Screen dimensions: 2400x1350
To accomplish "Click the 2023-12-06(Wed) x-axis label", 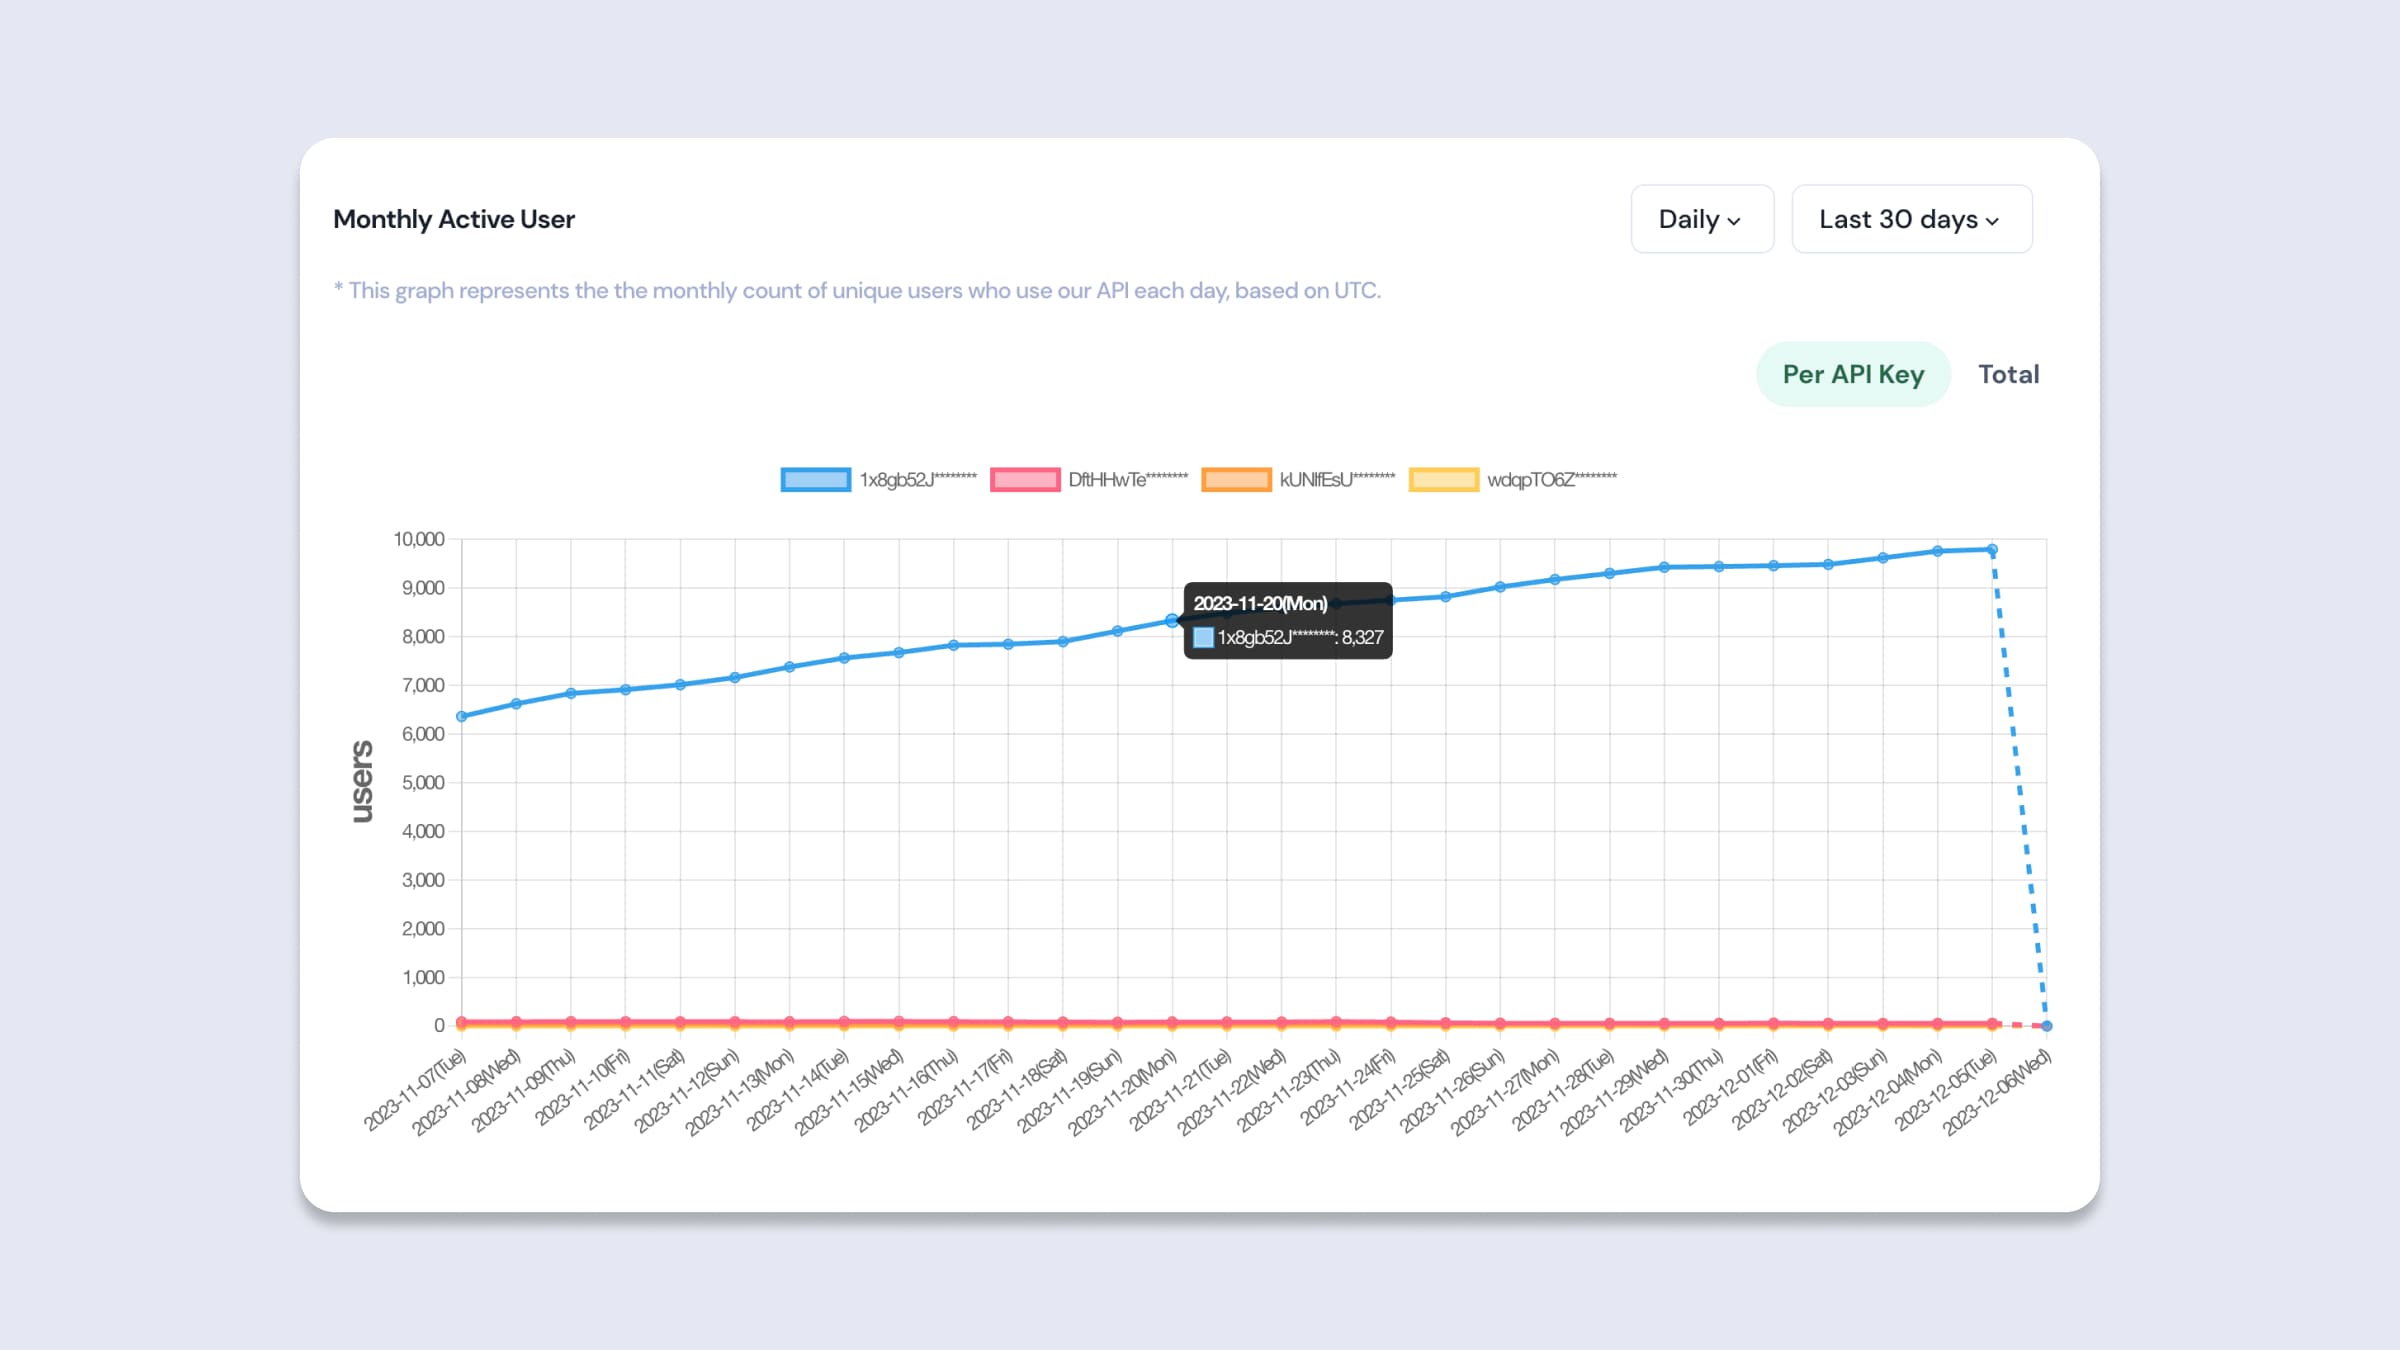I will 1997,1093.
